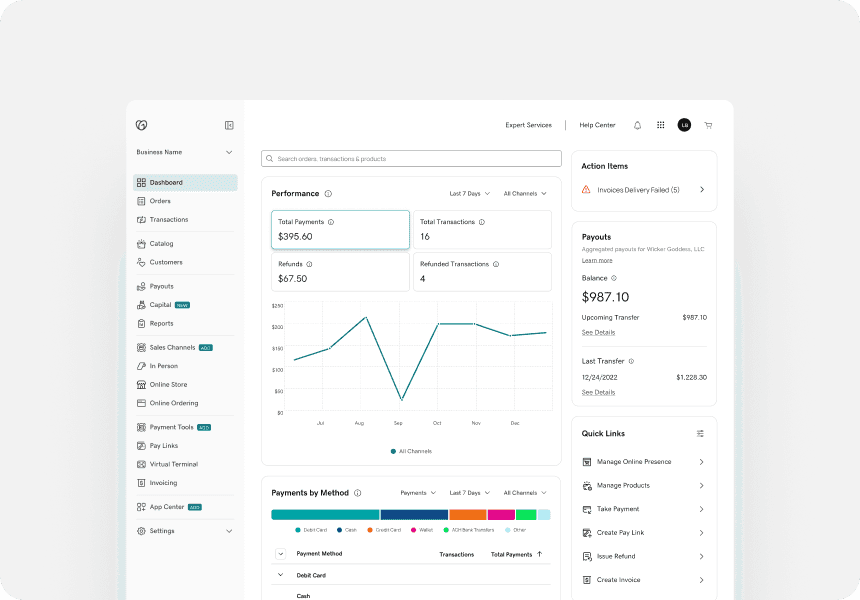The width and height of the screenshot is (860, 600).
Task: Expand Settings menu chevron
Action: (x=229, y=531)
